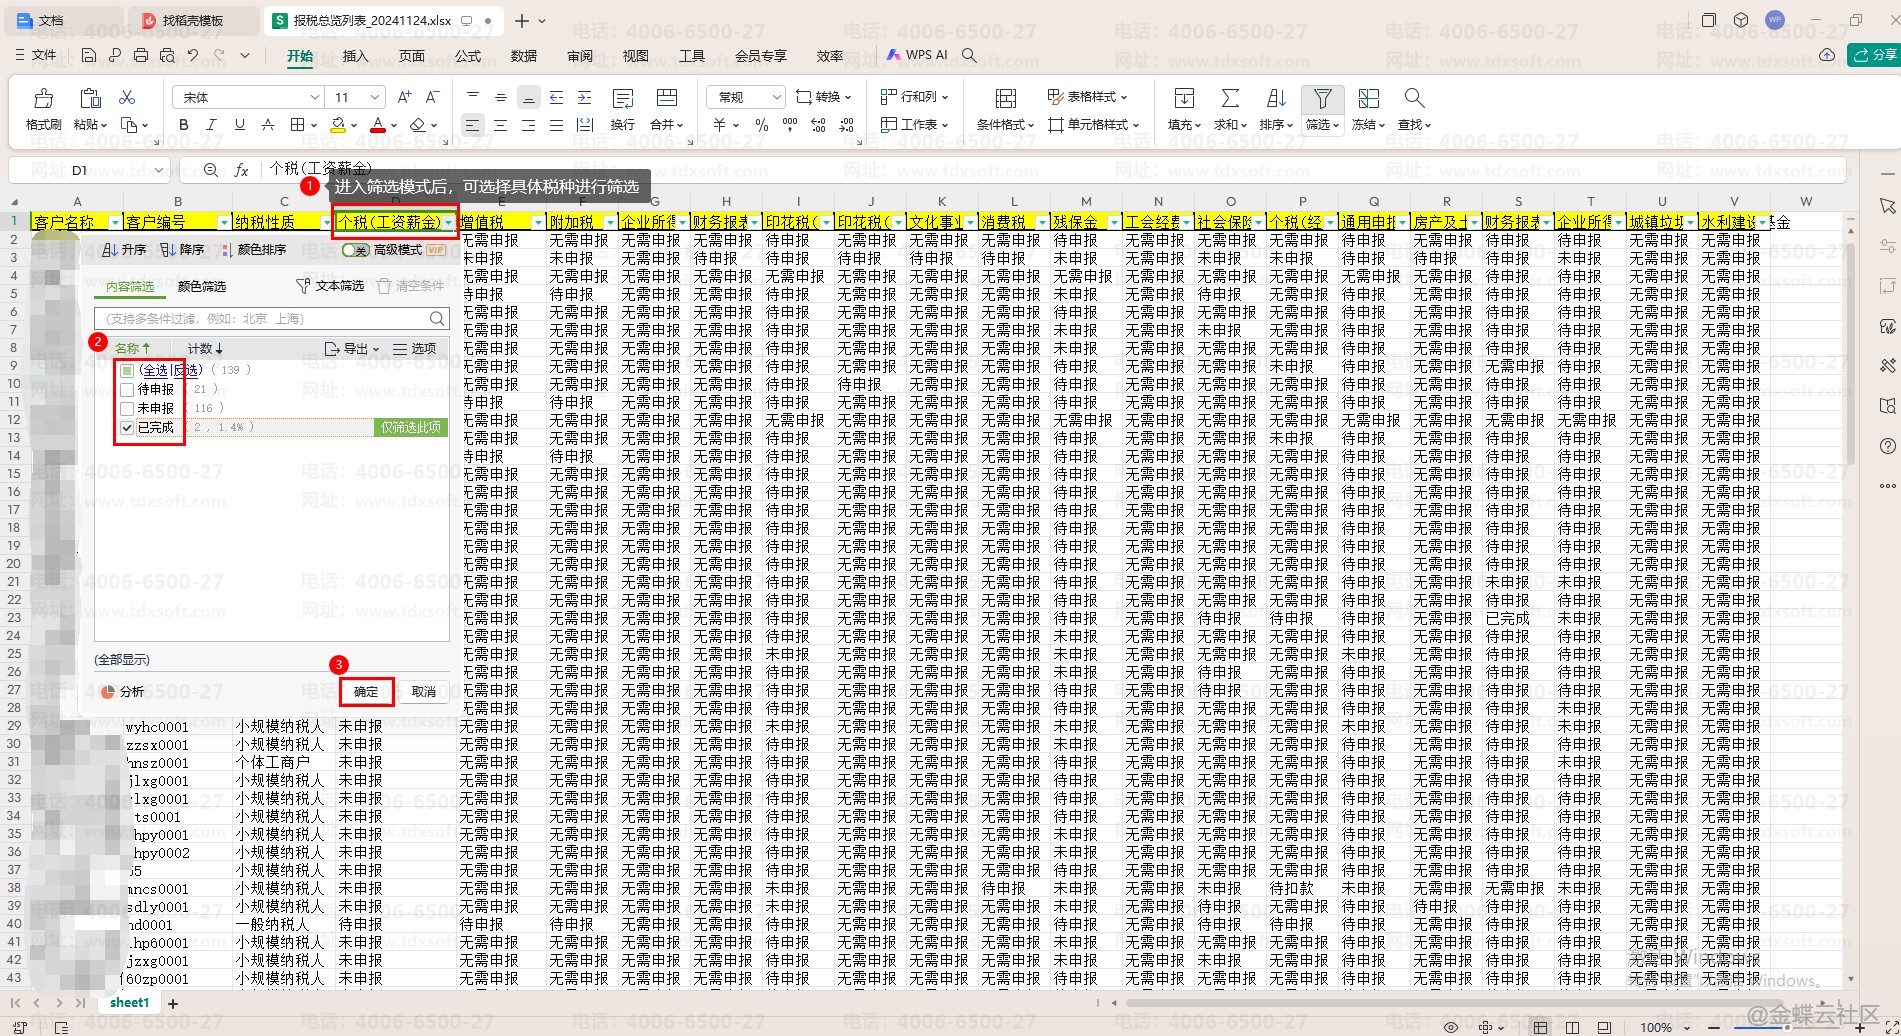Switch to the 颜色筛选 tab
Viewport: 1901px width, 1036px height.
coord(201,287)
